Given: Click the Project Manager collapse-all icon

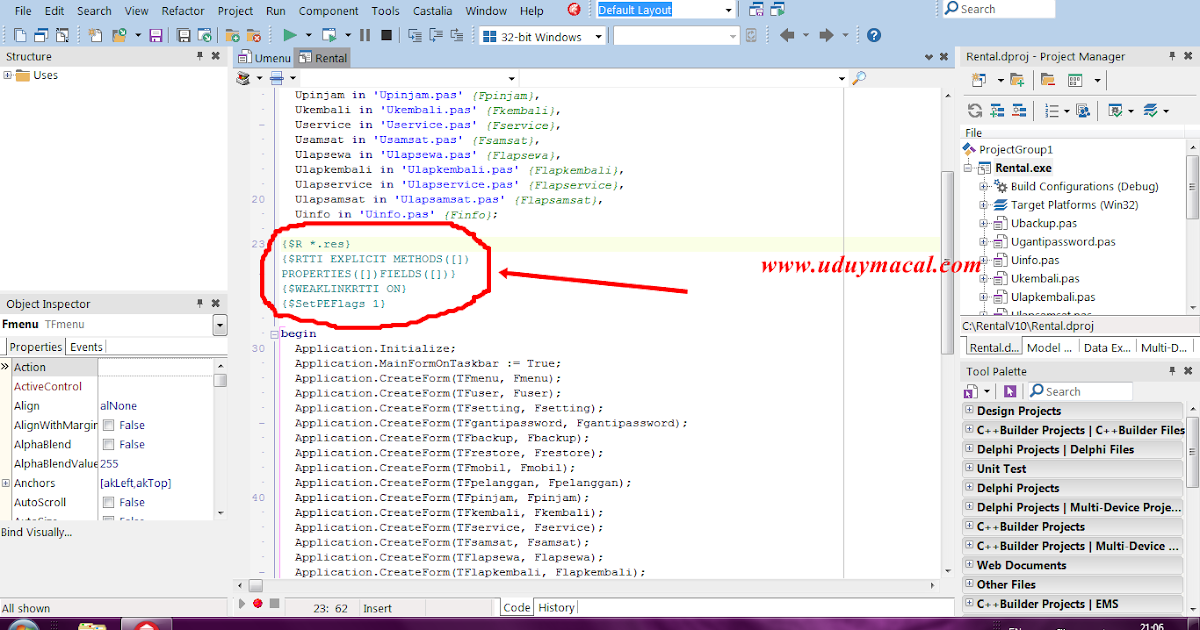Looking at the screenshot, I should coord(1021,110).
